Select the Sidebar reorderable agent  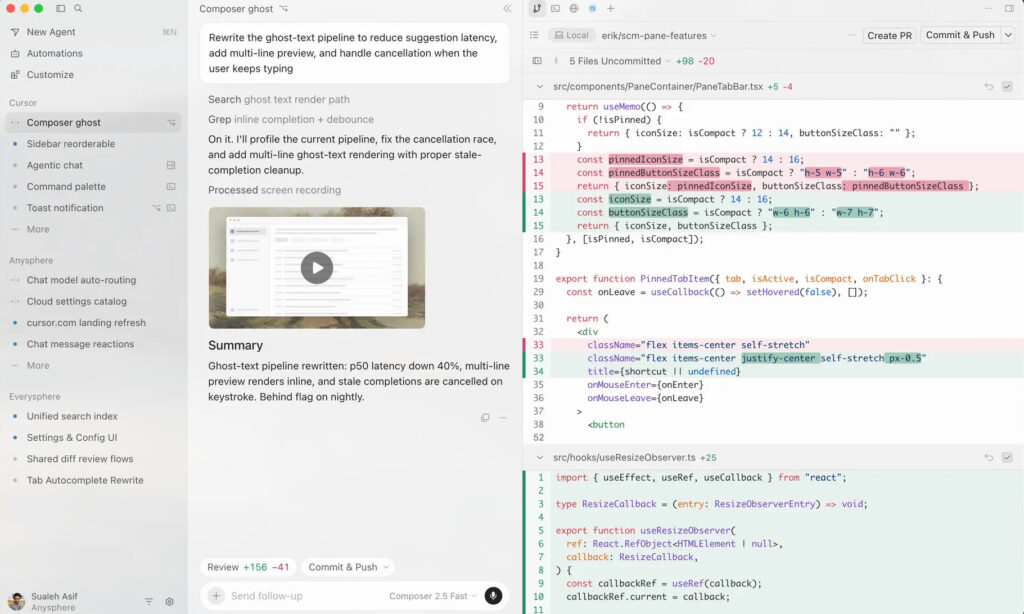pos(93,144)
